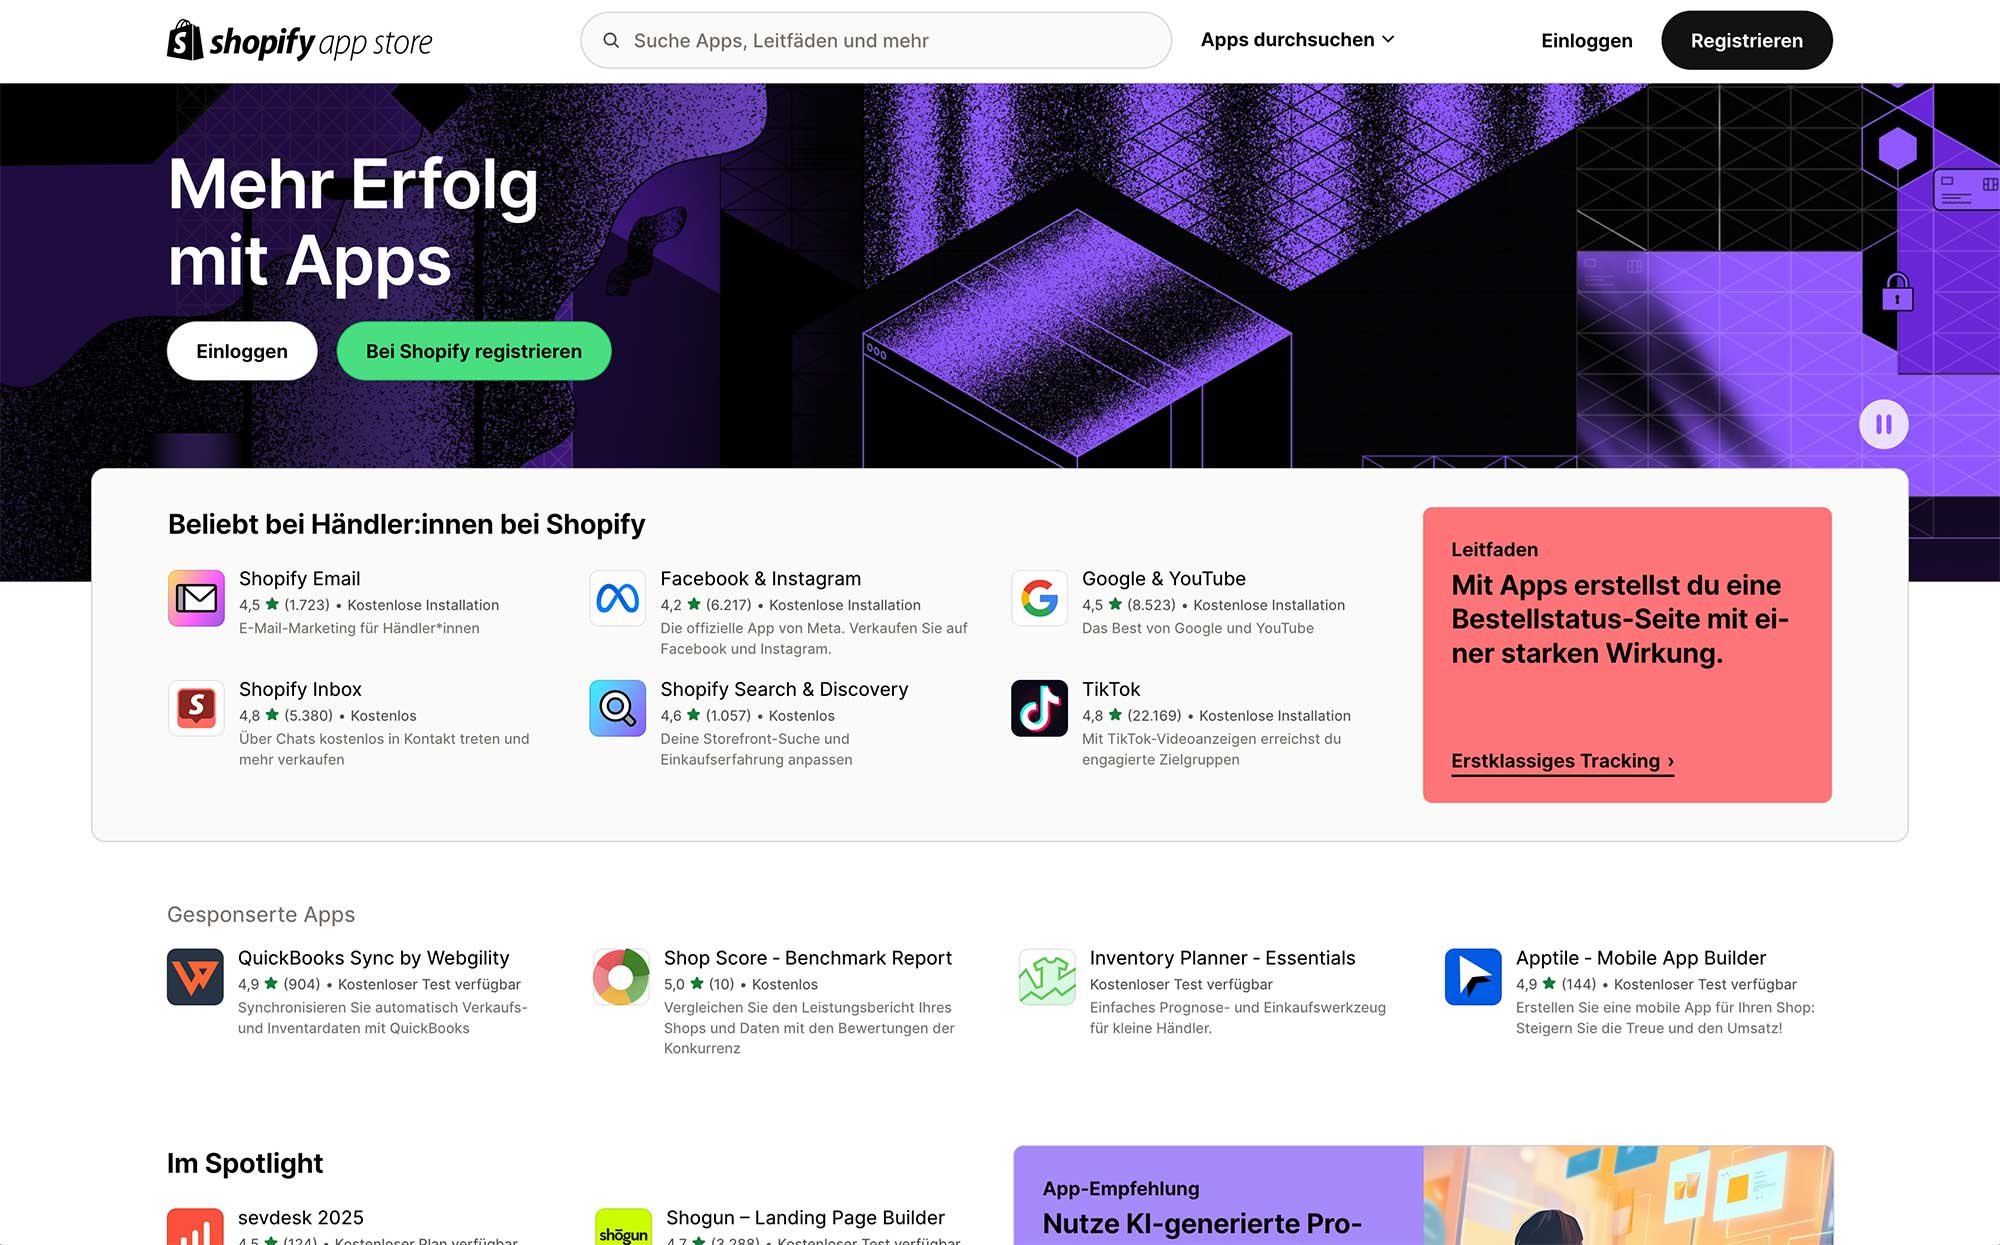
Task: Click the Gesponserte Apps label
Action: click(x=261, y=915)
